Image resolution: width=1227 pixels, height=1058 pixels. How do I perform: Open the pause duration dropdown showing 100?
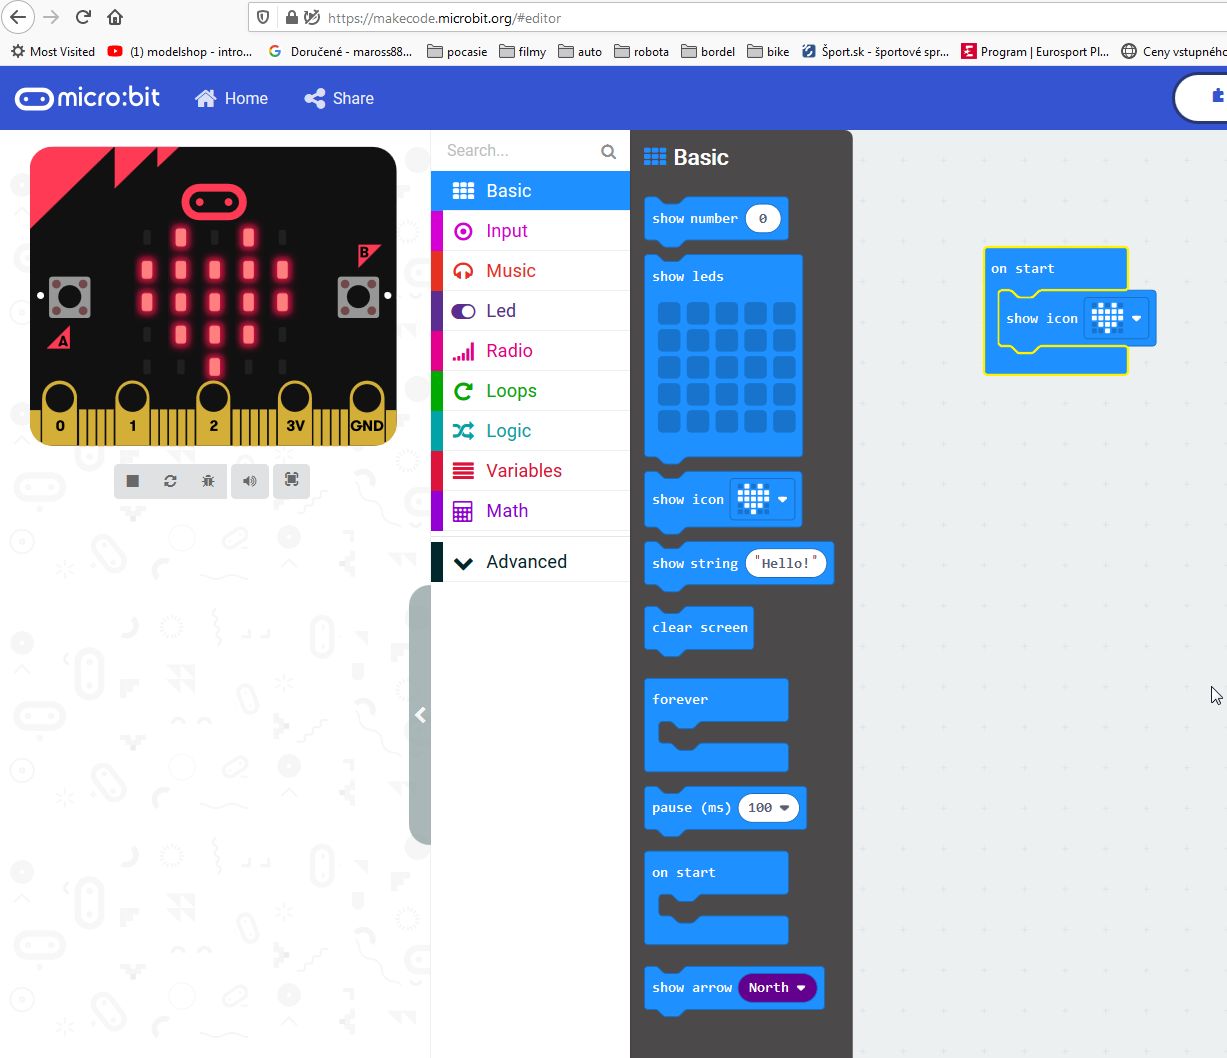[768, 808]
